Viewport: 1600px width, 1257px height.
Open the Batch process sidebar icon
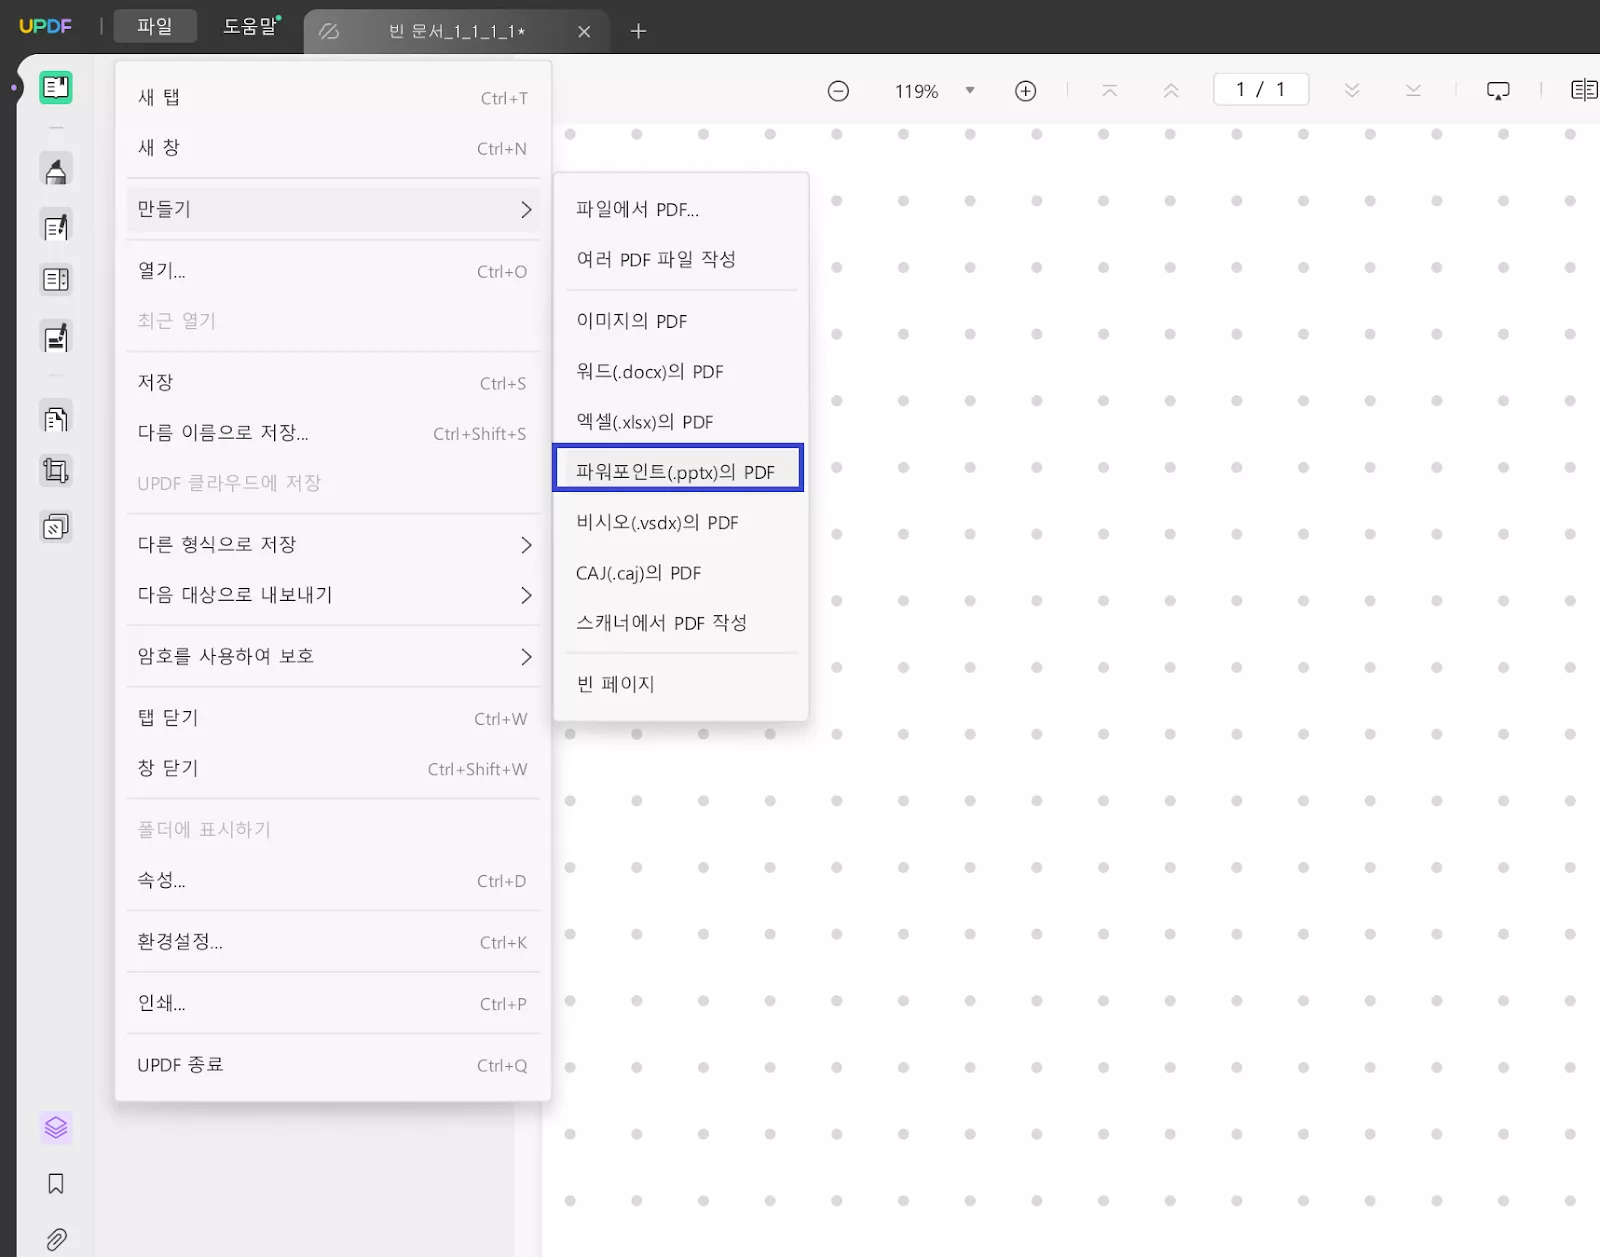(56, 526)
